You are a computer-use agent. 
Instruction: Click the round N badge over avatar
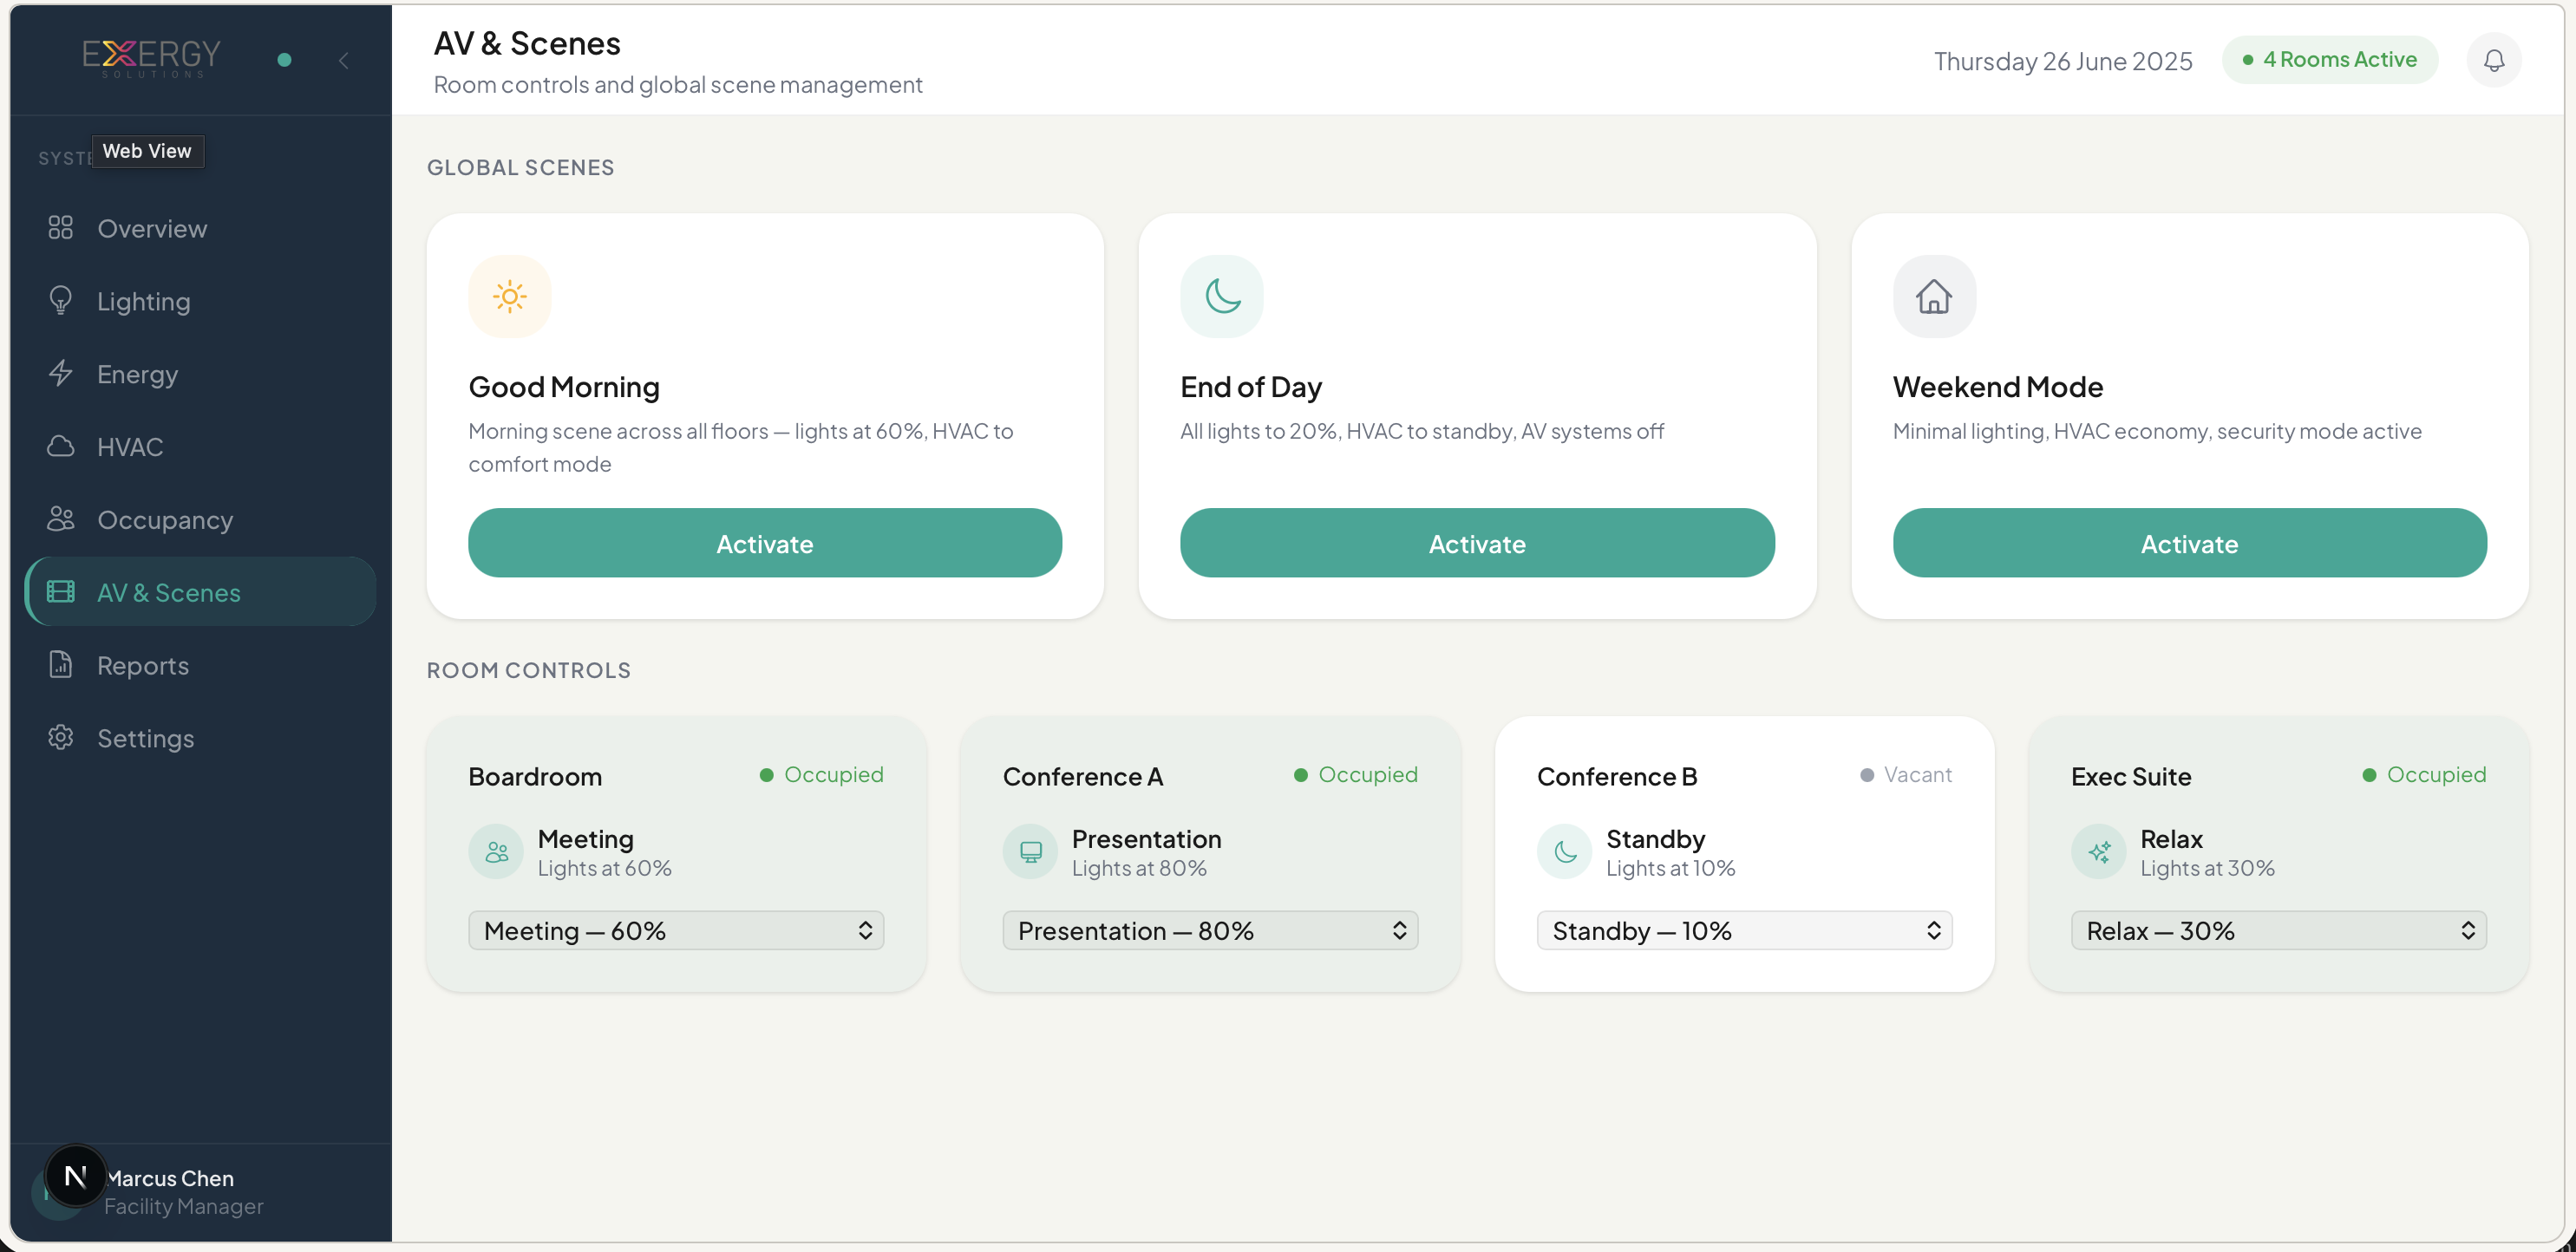[76, 1175]
